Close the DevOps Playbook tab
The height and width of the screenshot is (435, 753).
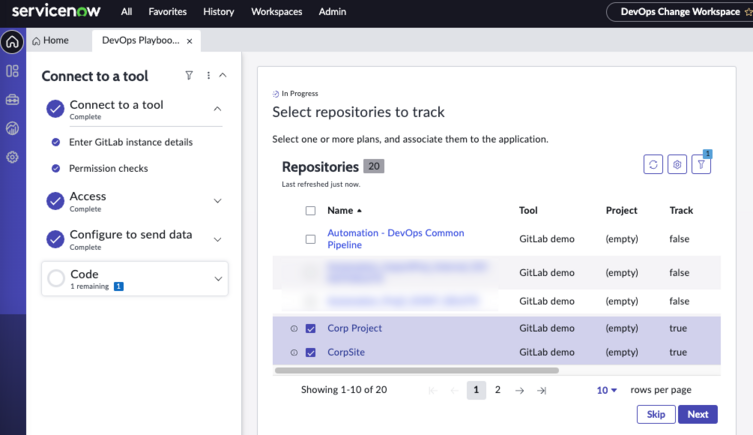(190, 41)
